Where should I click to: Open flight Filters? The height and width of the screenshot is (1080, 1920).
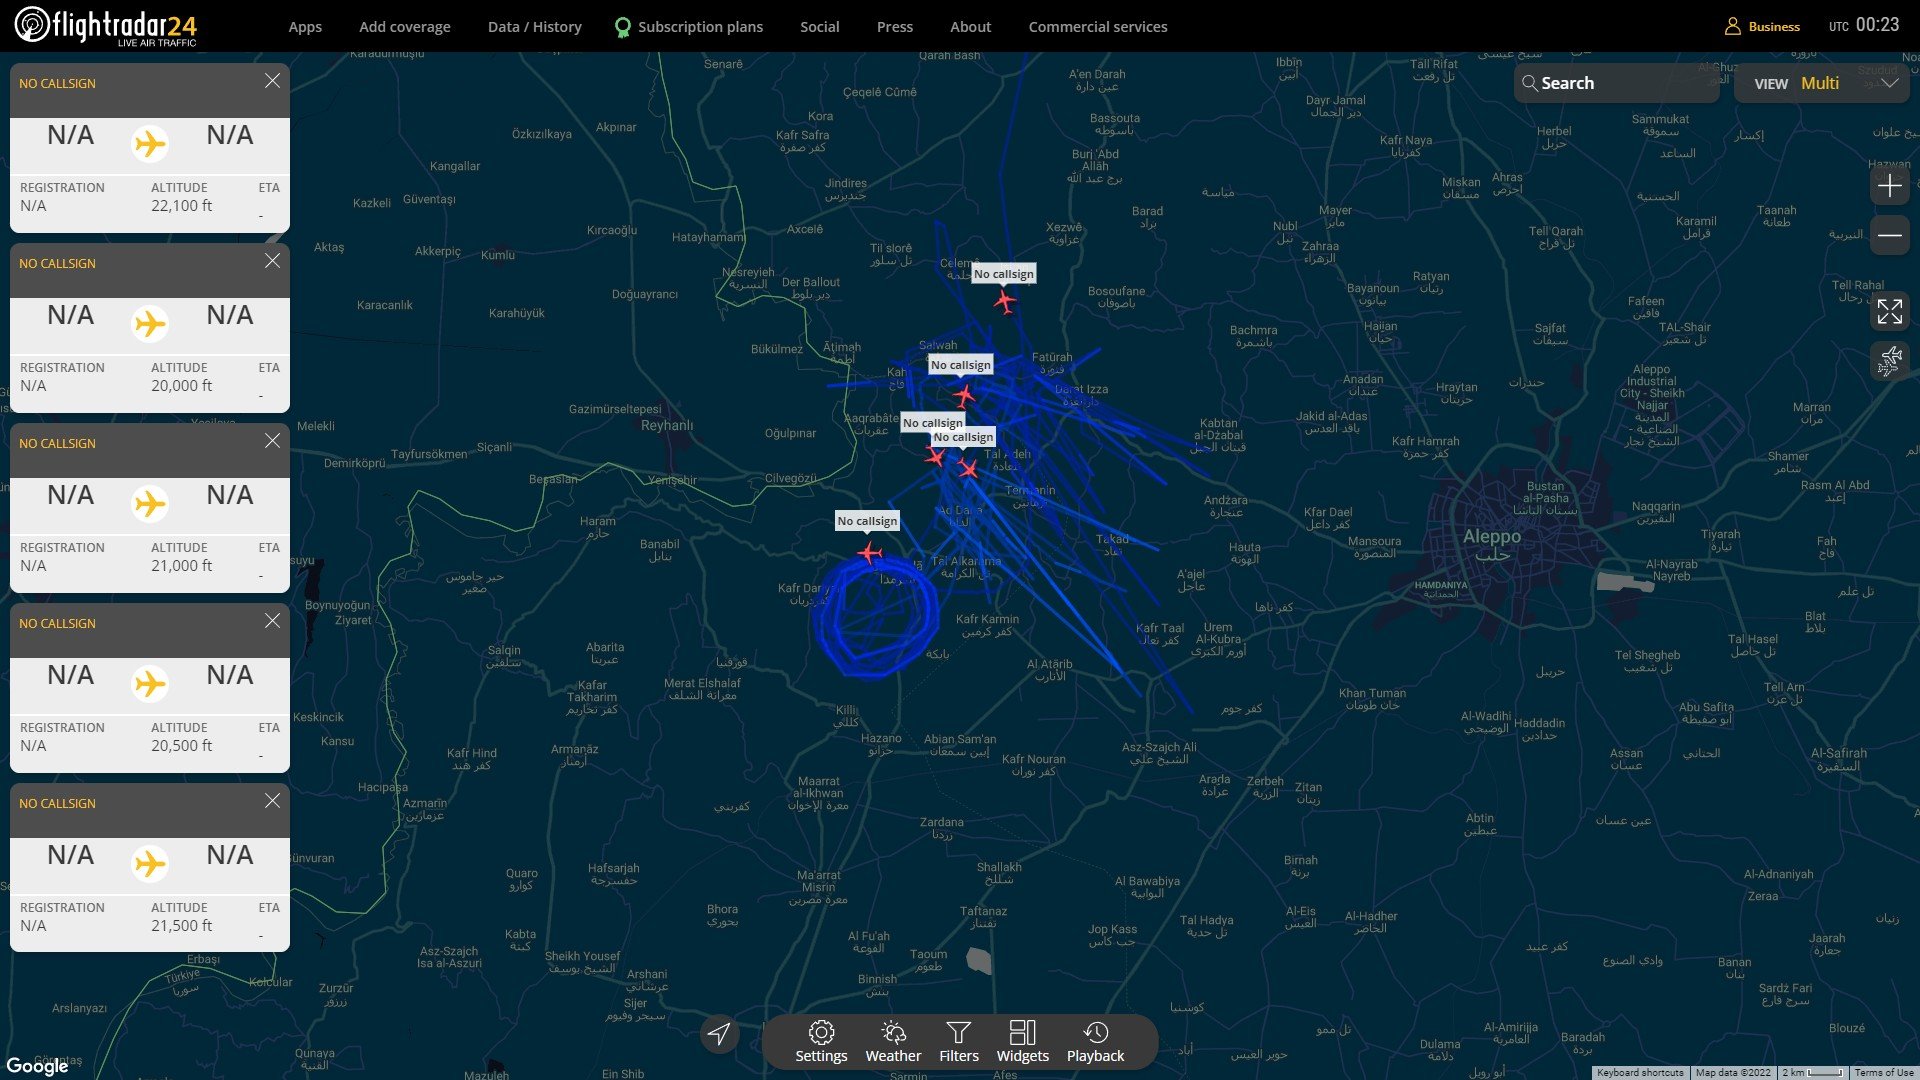point(959,1042)
